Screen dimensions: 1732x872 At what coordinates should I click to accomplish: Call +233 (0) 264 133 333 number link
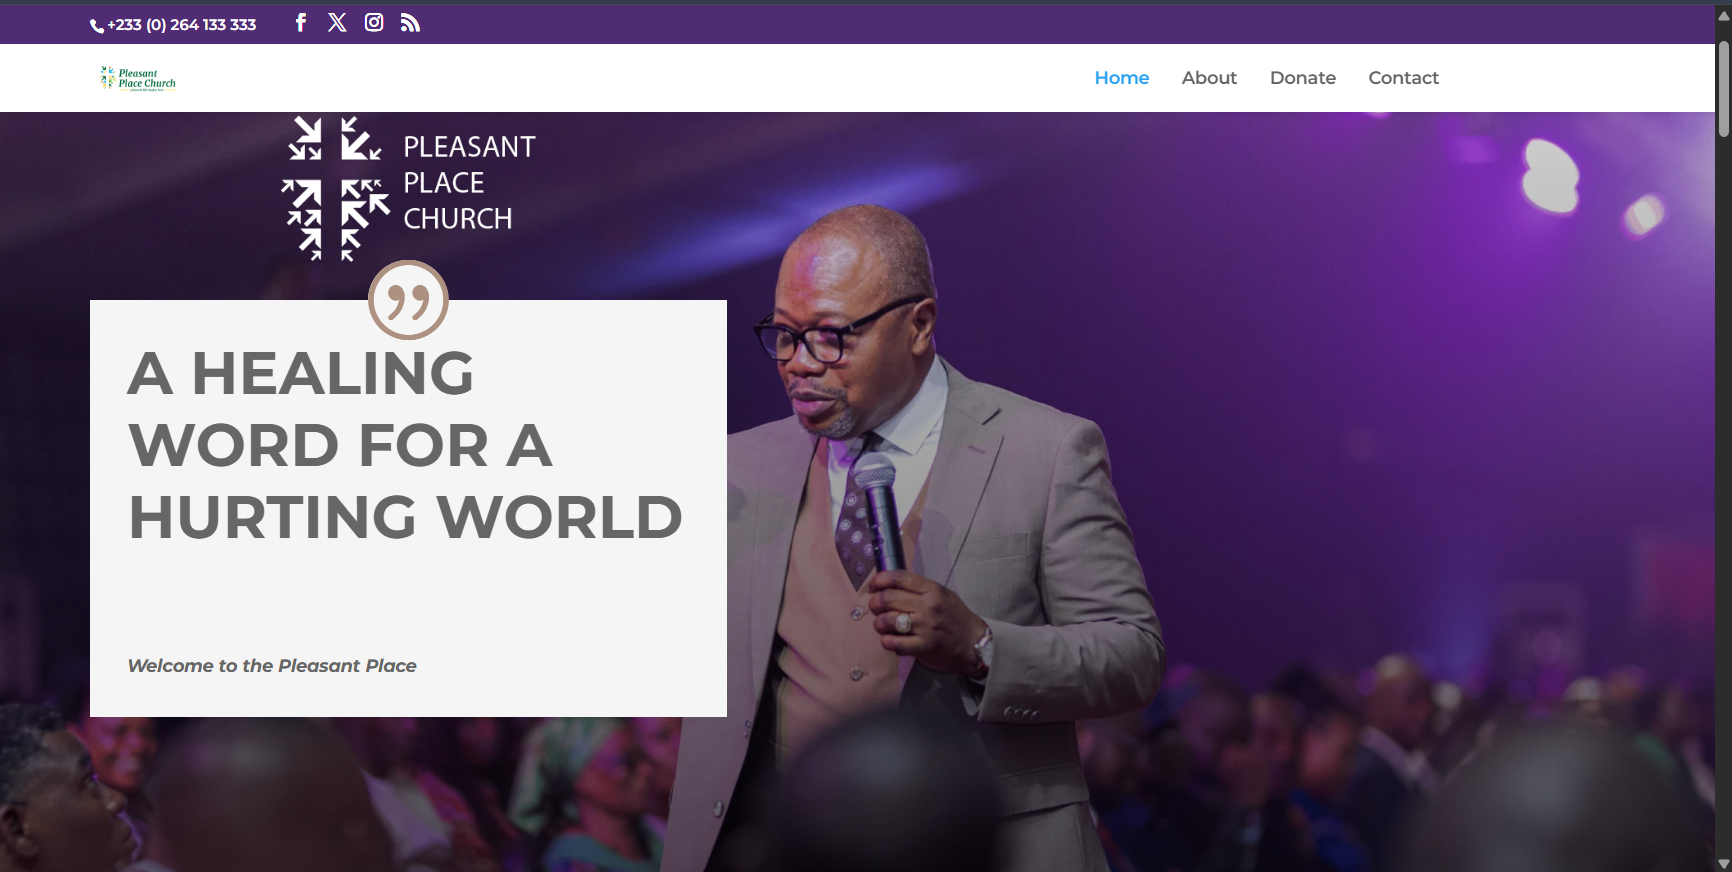coord(182,25)
